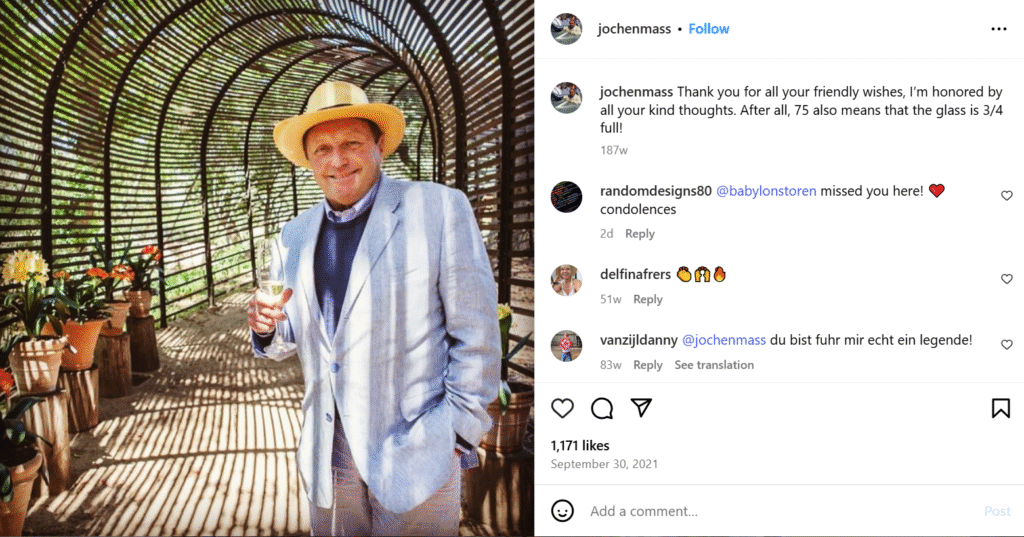Click the jochenmass header profile picture
The width and height of the screenshot is (1024, 537).
pyautogui.click(x=566, y=29)
